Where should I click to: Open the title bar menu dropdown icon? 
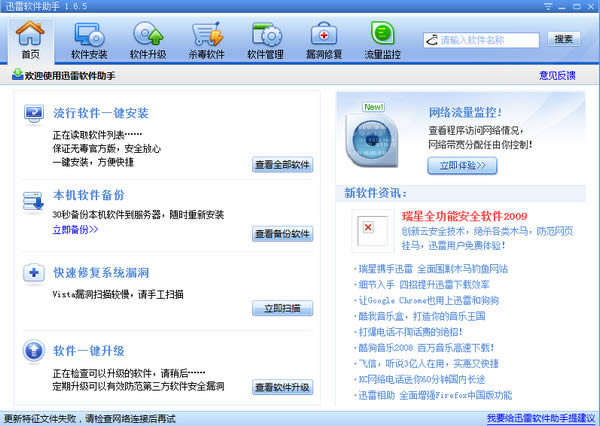coord(548,7)
